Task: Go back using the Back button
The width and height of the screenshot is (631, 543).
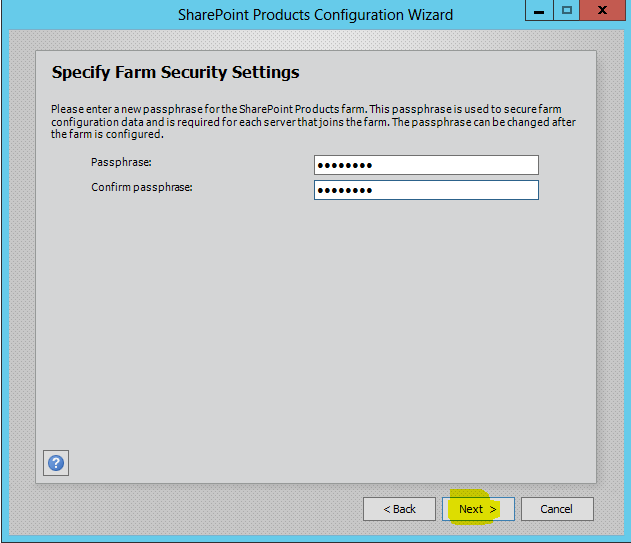Action: point(399,509)
